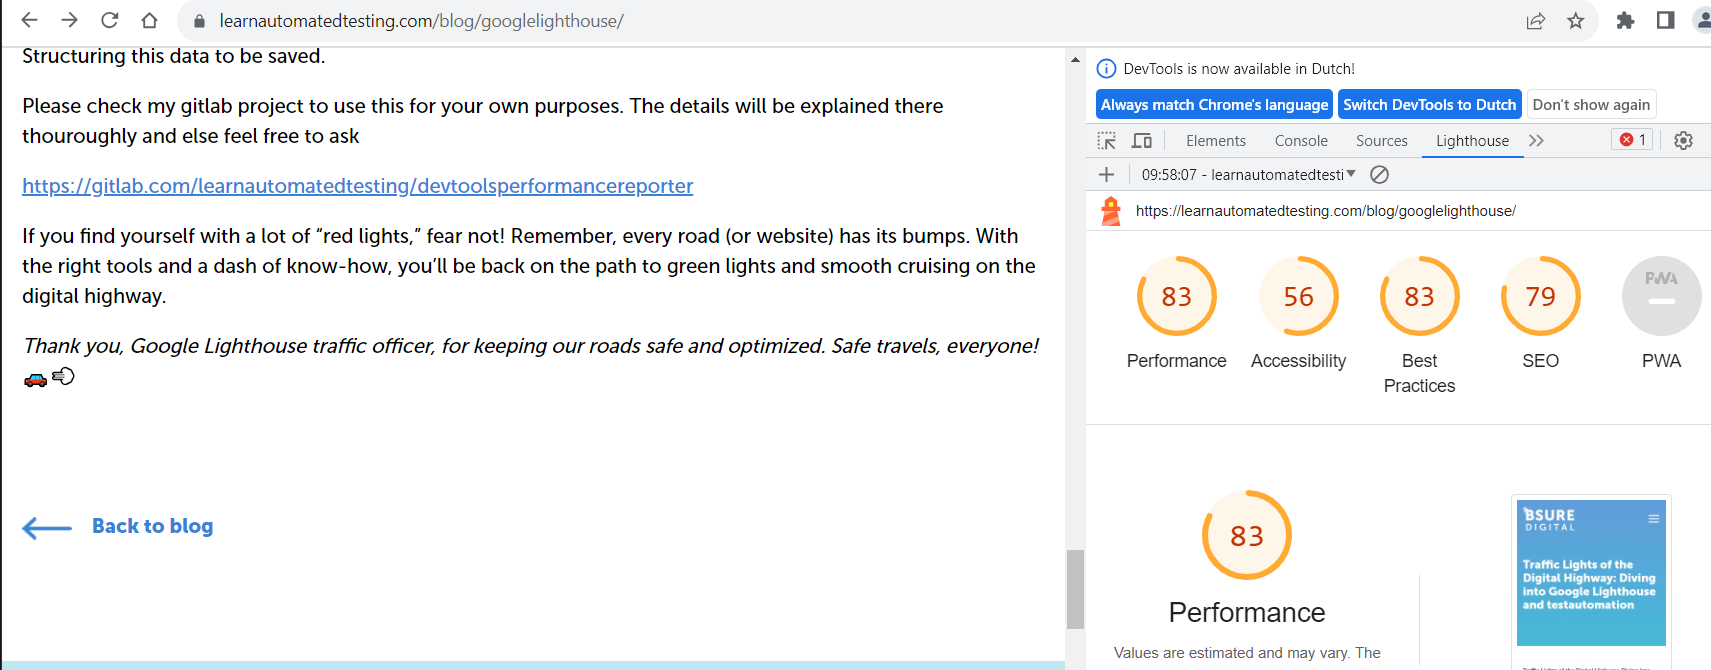Viewport: 1711px width, 670px height.
Task: Reload the current page
Action: pos(109,20)
